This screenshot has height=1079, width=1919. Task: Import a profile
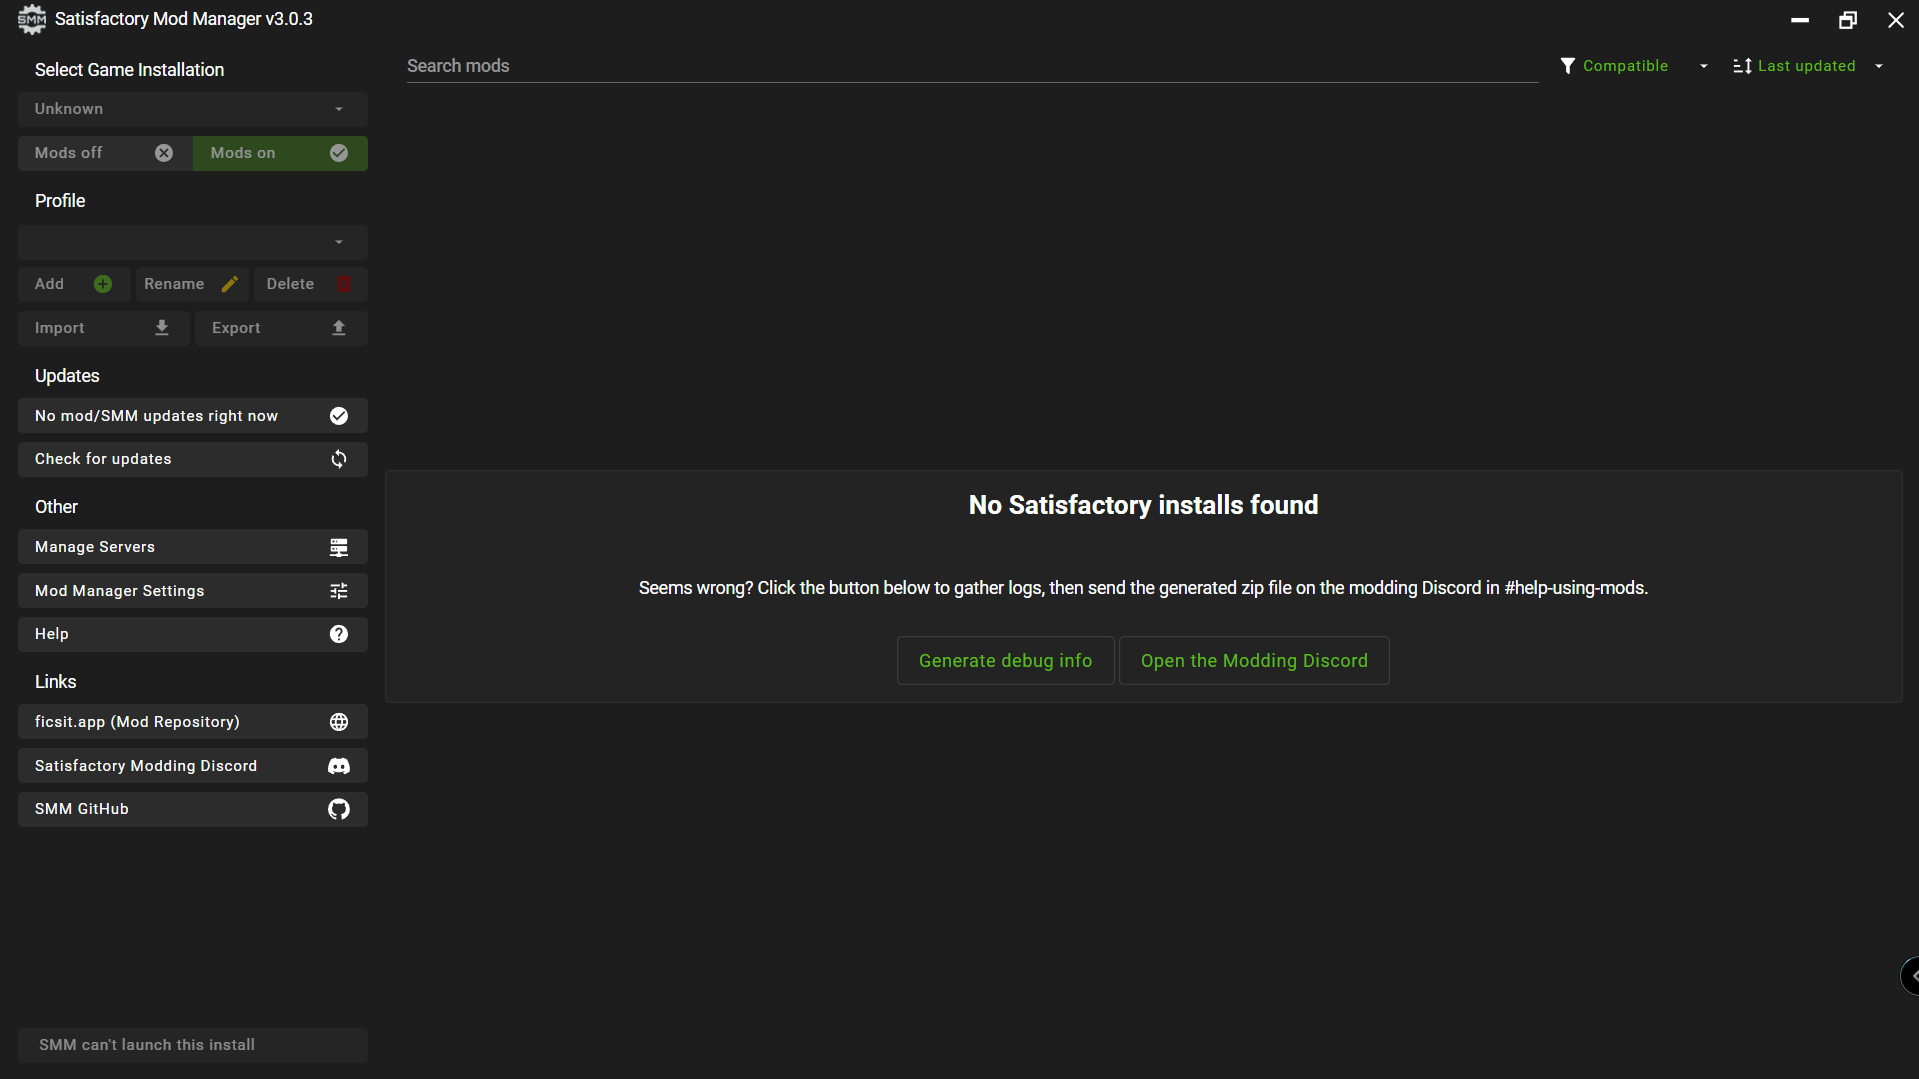pyautogui.click(x=104, y=328)
